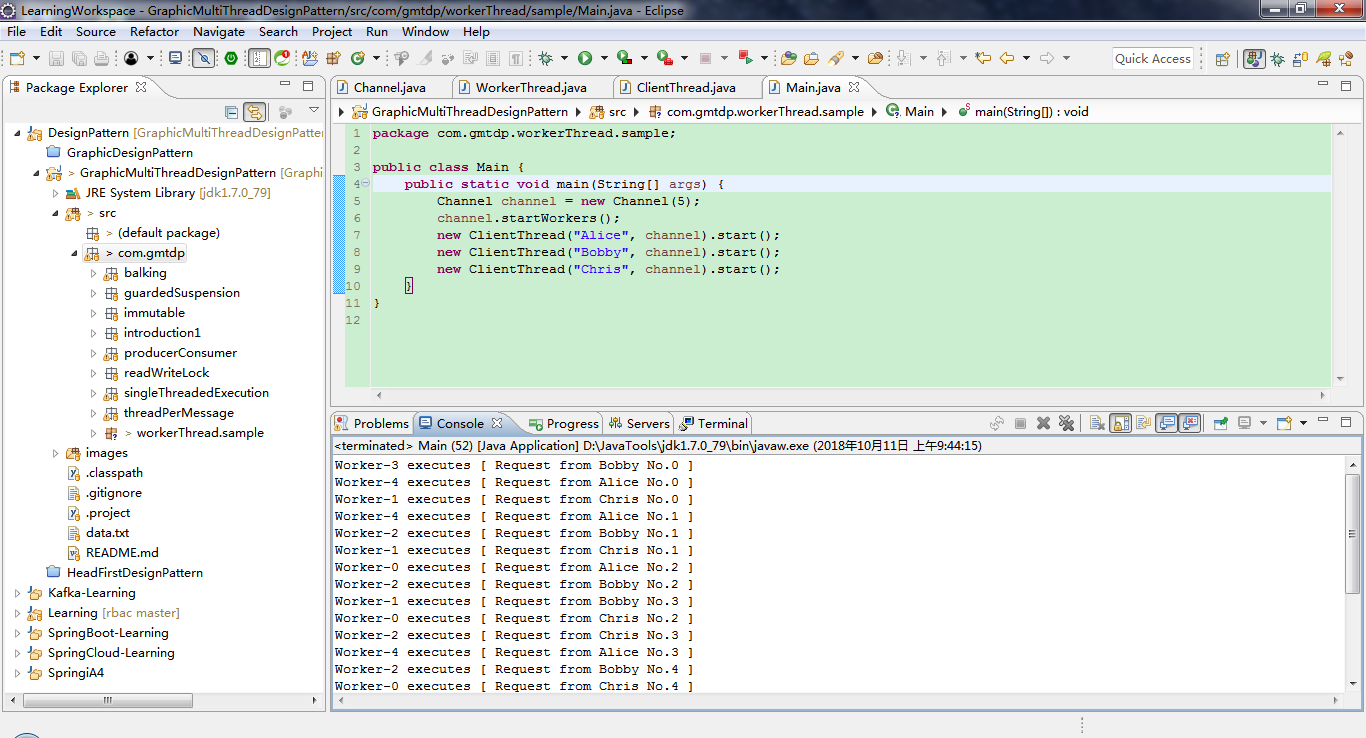This screenshot has width=1366, height=738.
Task: Click Pin Console icon
Action: 1220,423
